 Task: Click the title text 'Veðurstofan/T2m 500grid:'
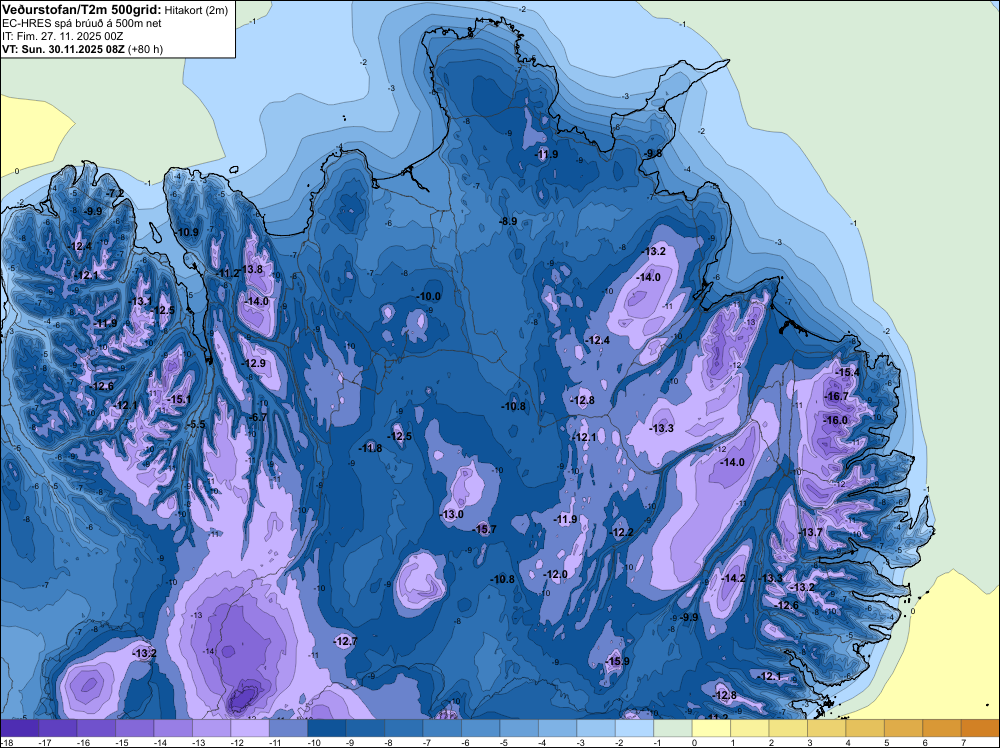(x=82, y=10)
